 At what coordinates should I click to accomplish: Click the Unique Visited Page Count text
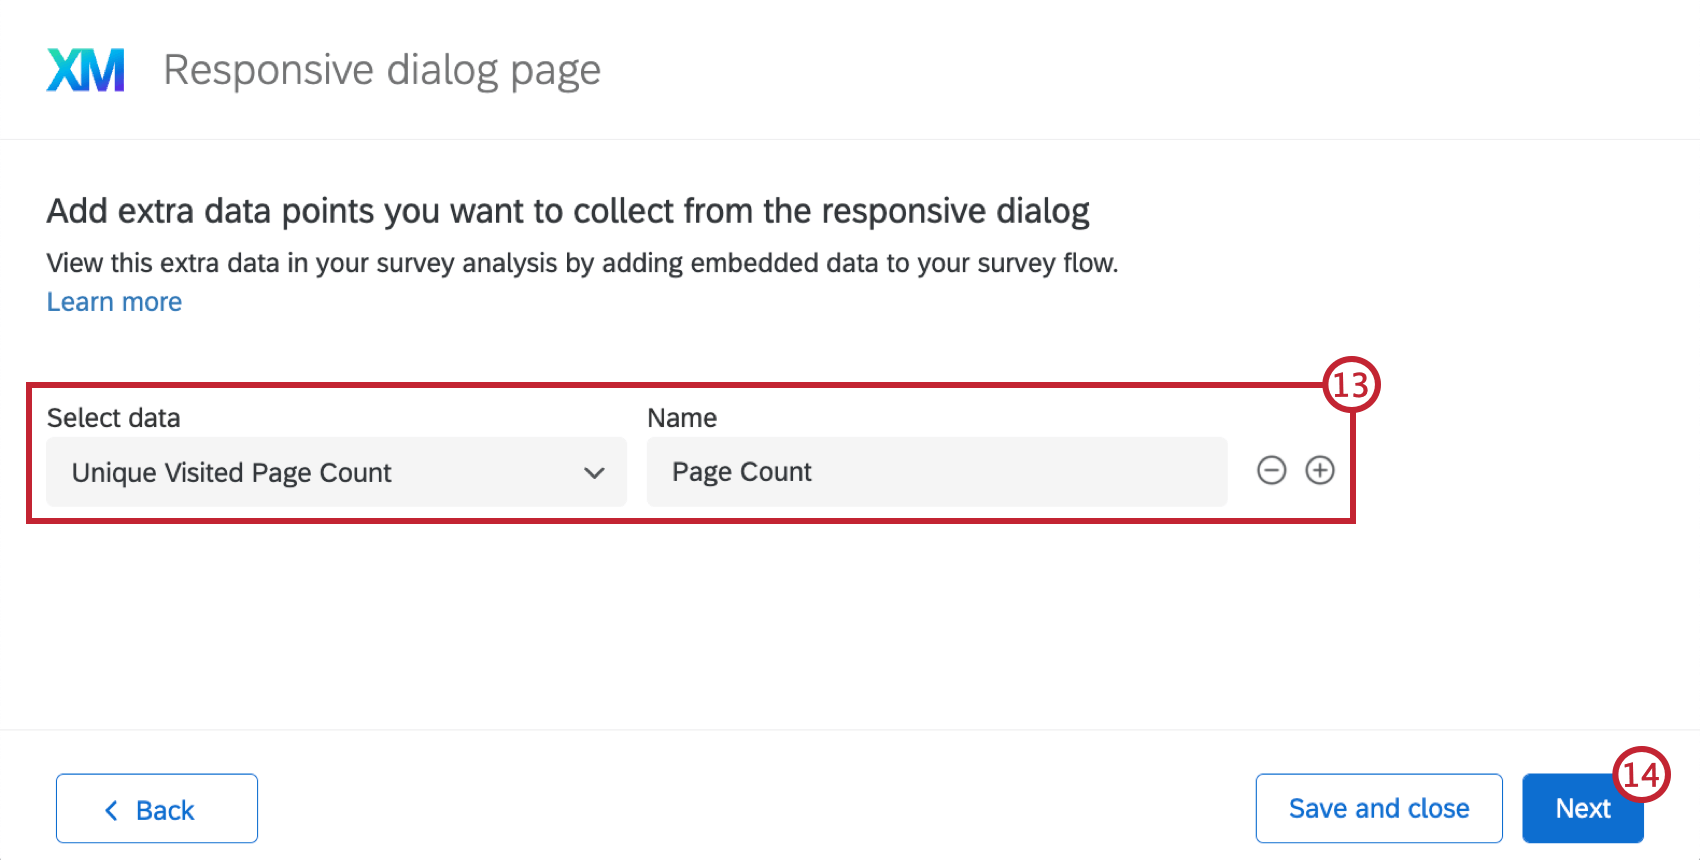click(x=231, y=473)
